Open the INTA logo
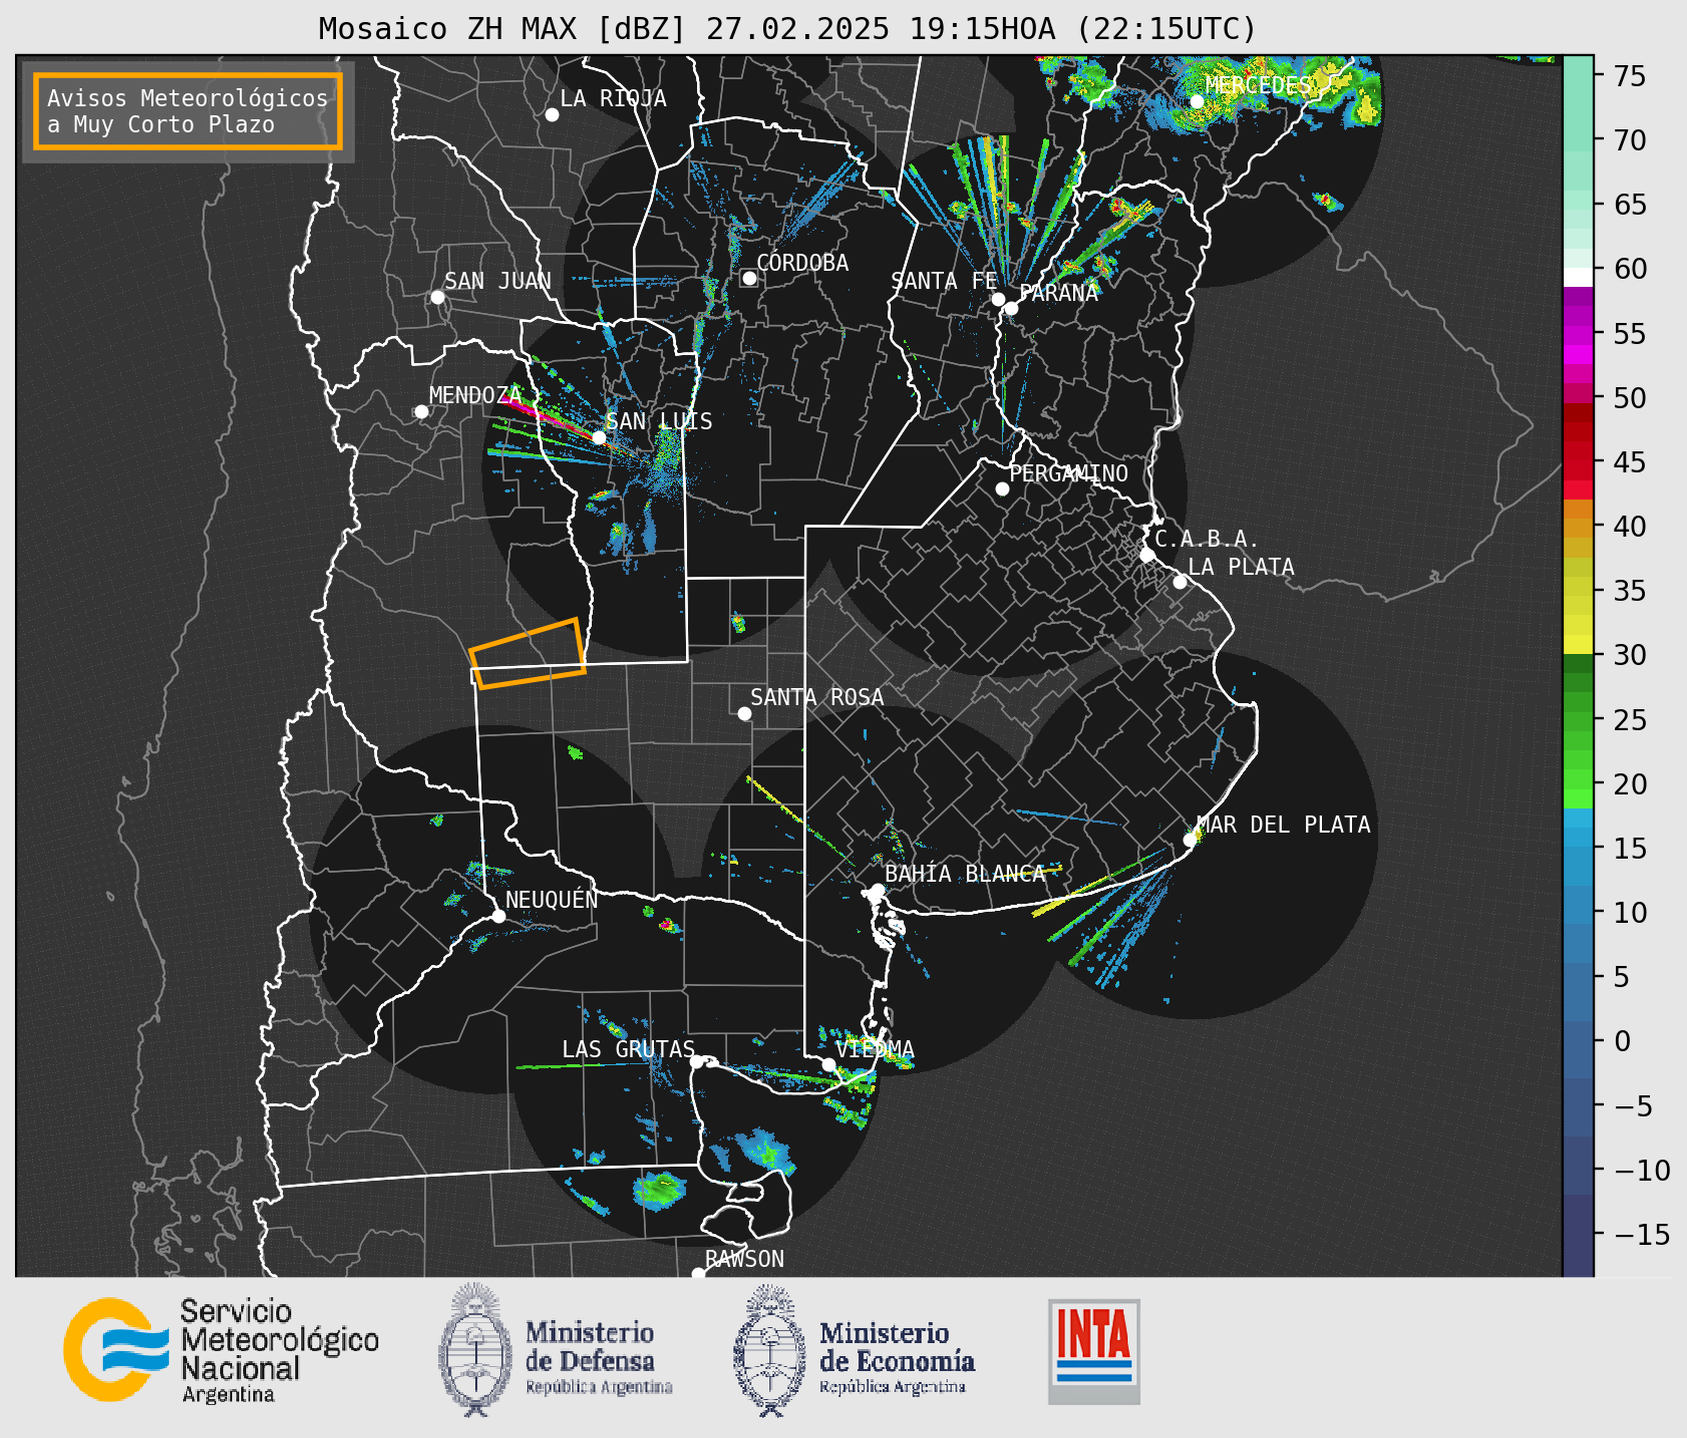 [x=1094, y=1350]
